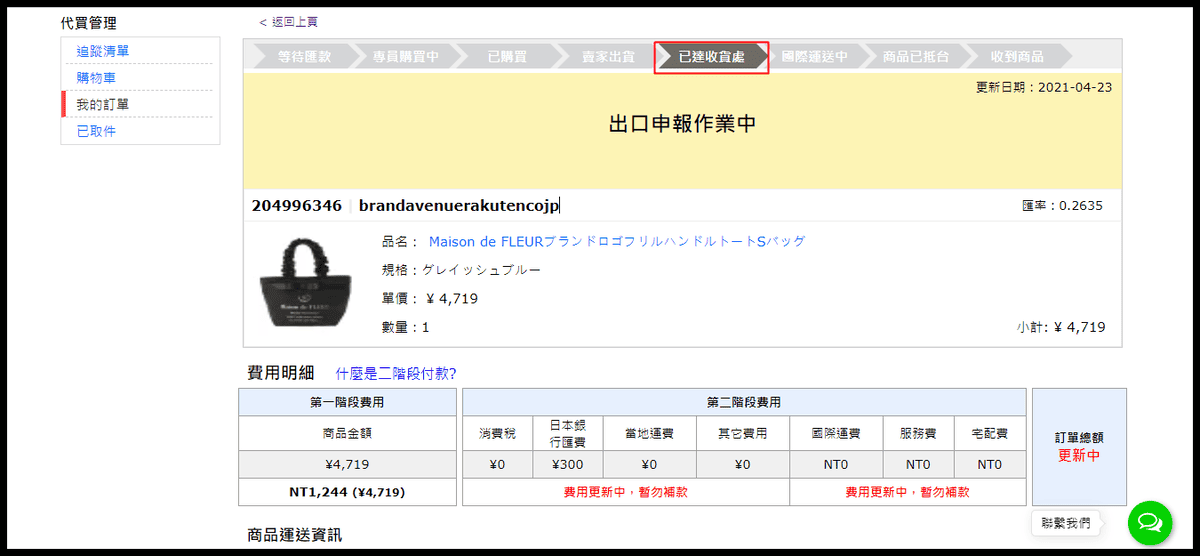This screenshot has width=1200, height=556.
Task: Click the 服務費 column header
Action: click(918, 433)
